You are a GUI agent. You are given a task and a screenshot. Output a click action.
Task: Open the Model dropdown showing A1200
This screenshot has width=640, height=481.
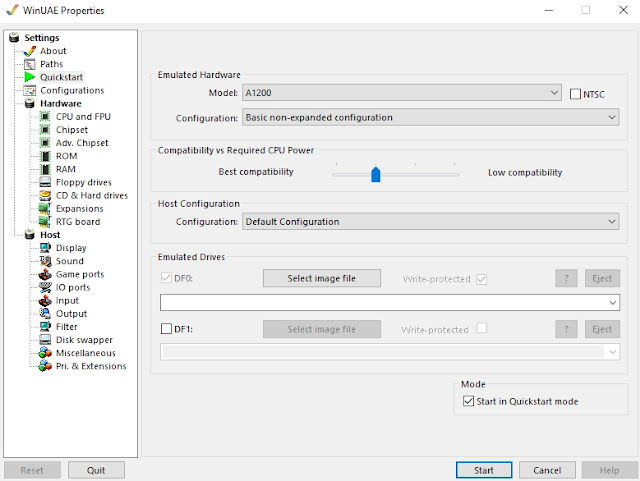[402, 93]
